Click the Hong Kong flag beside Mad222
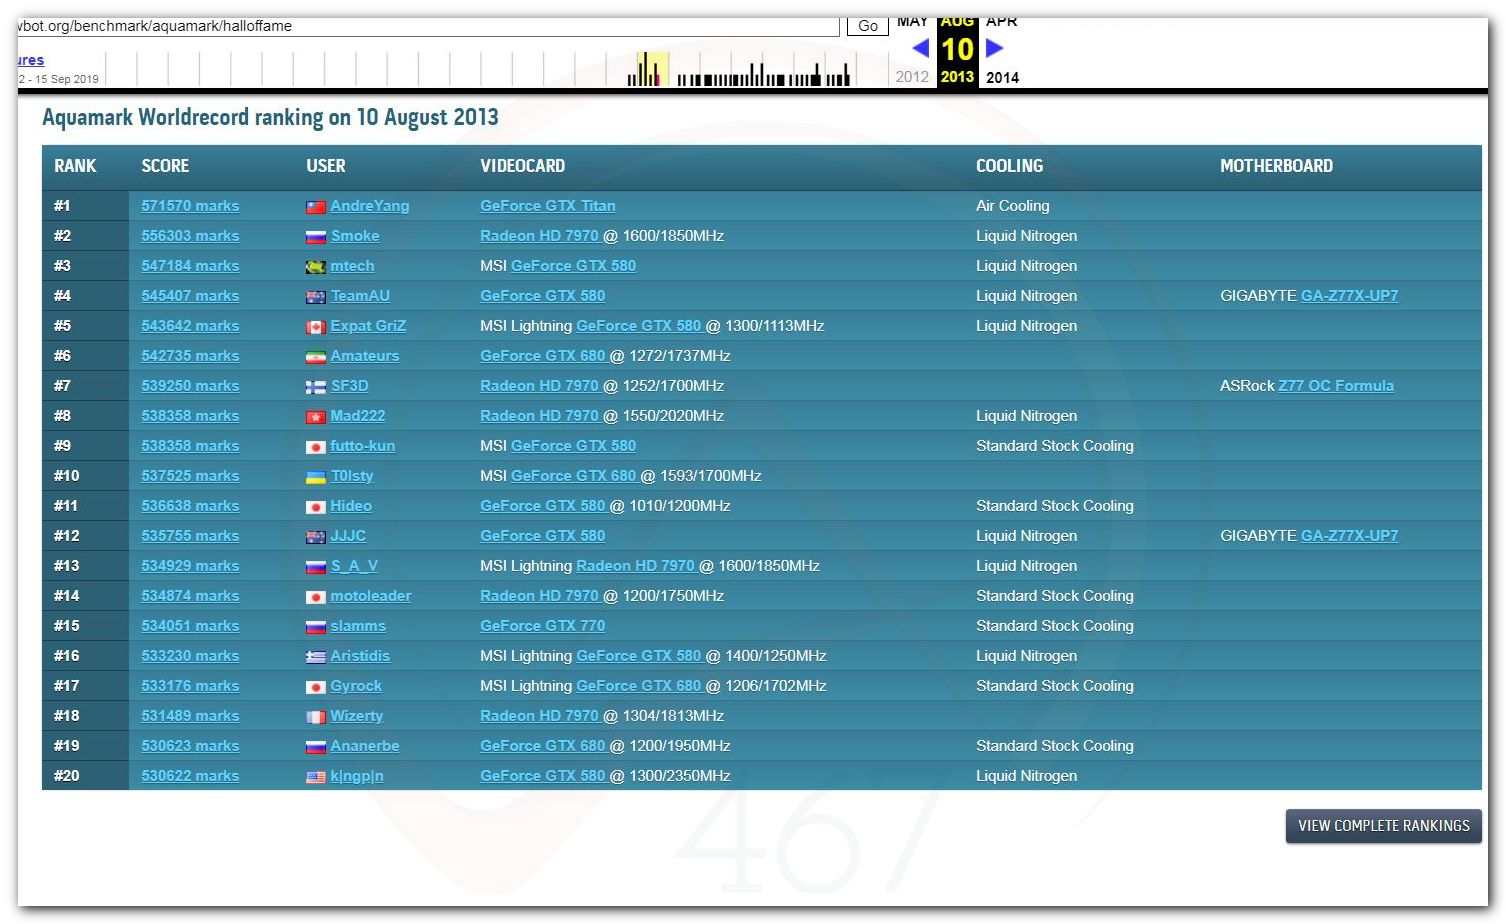This screenshot has width=1506, height=924. [x=315, y=417]
